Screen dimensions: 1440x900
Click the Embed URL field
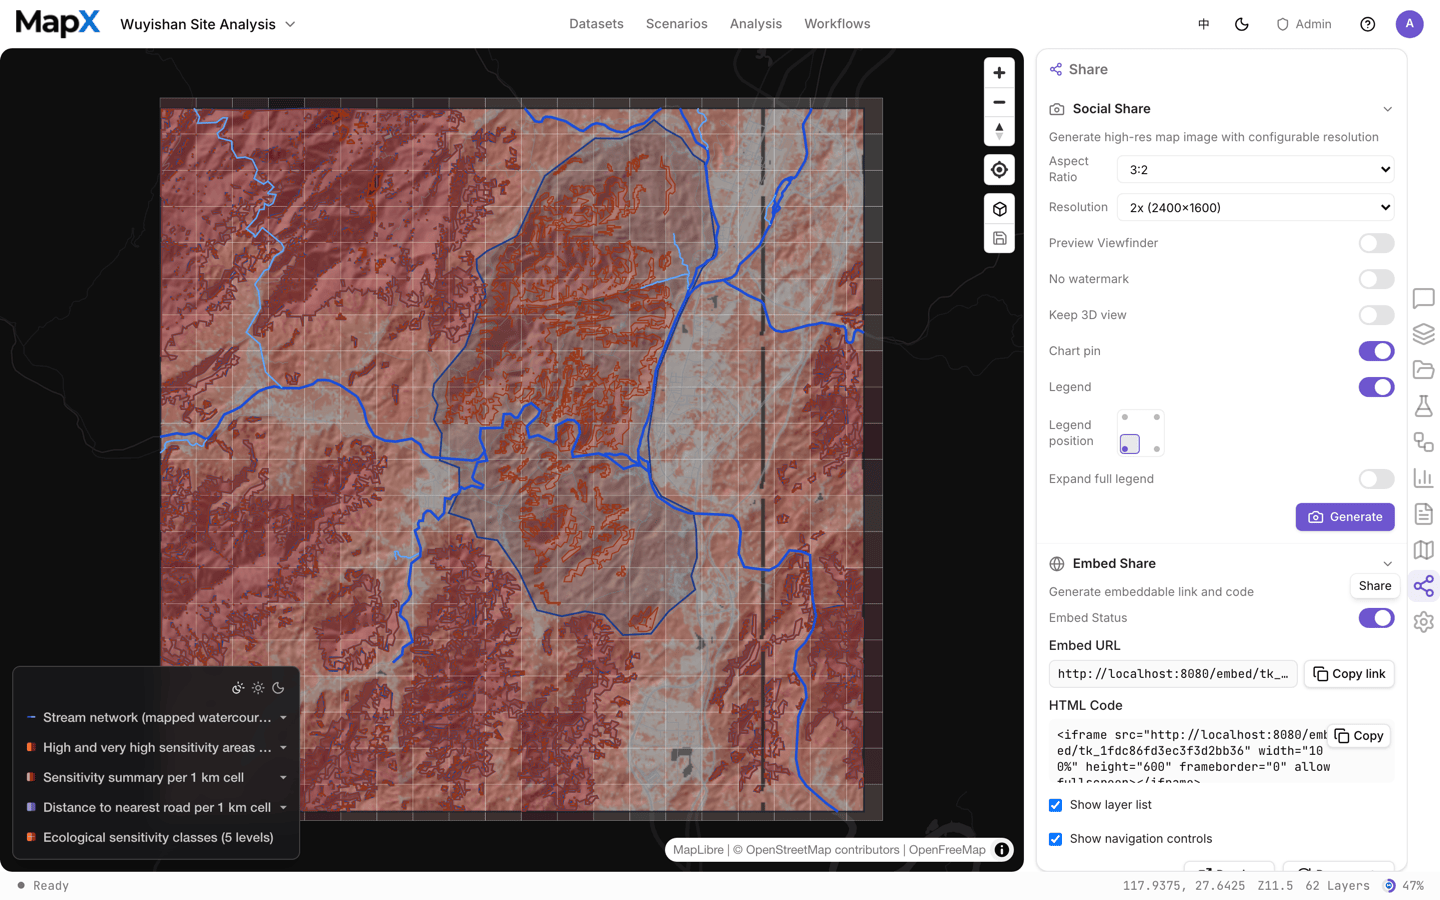click(x=1173, y=674)
